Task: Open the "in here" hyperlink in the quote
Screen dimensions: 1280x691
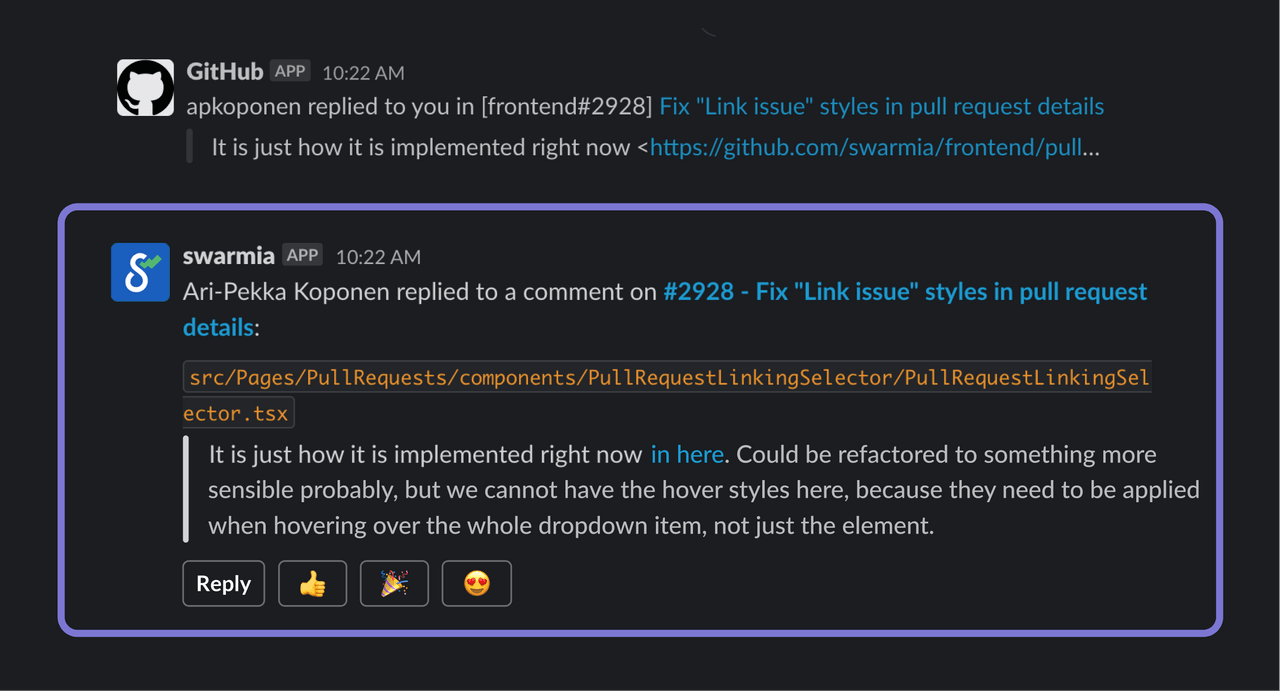Action: [x=687, y=454]
